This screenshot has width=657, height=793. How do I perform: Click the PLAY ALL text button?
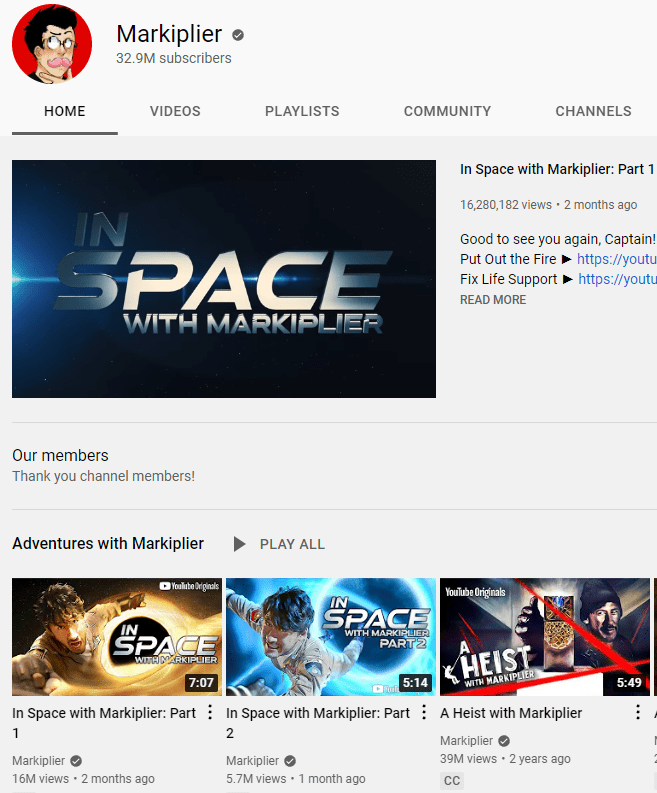(x=292, y=544)
